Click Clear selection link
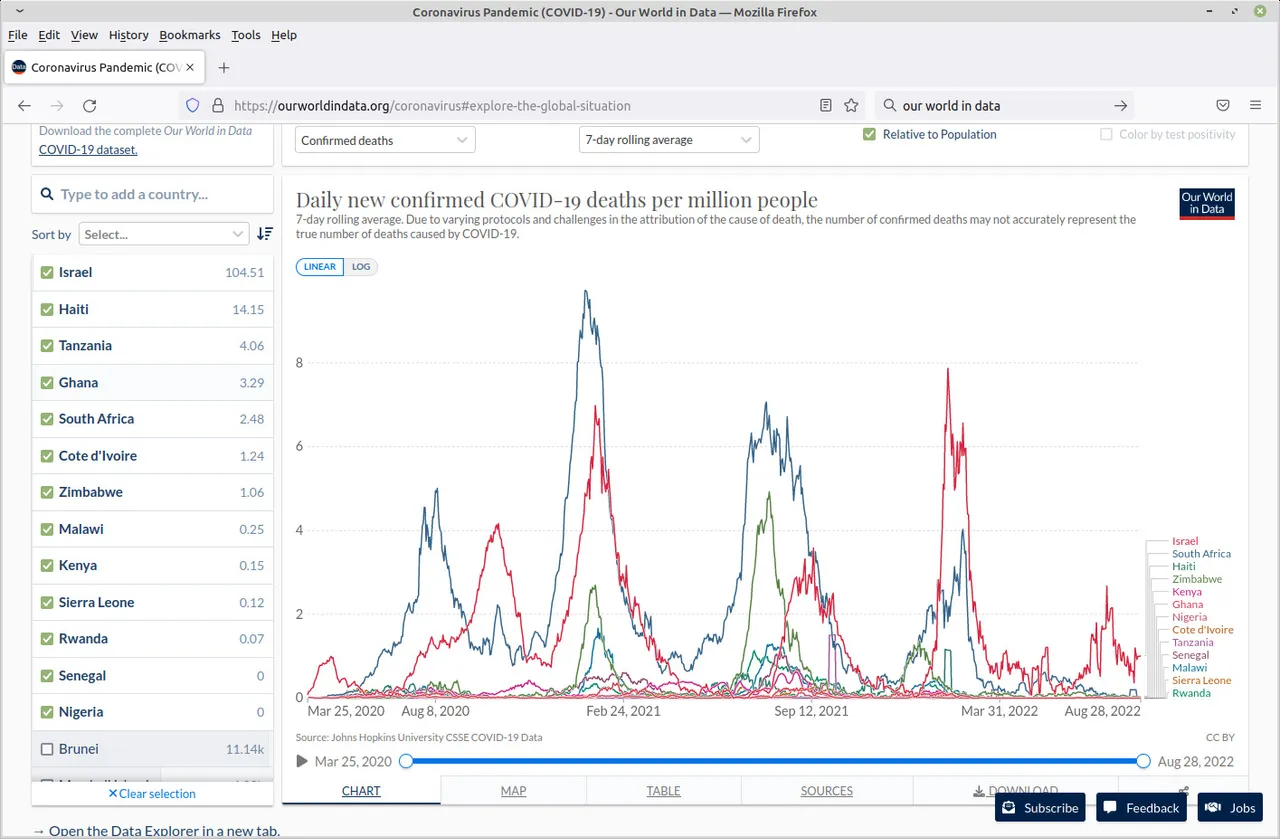This screenshot has height=839, width=1280. click(x=152, y=793)
